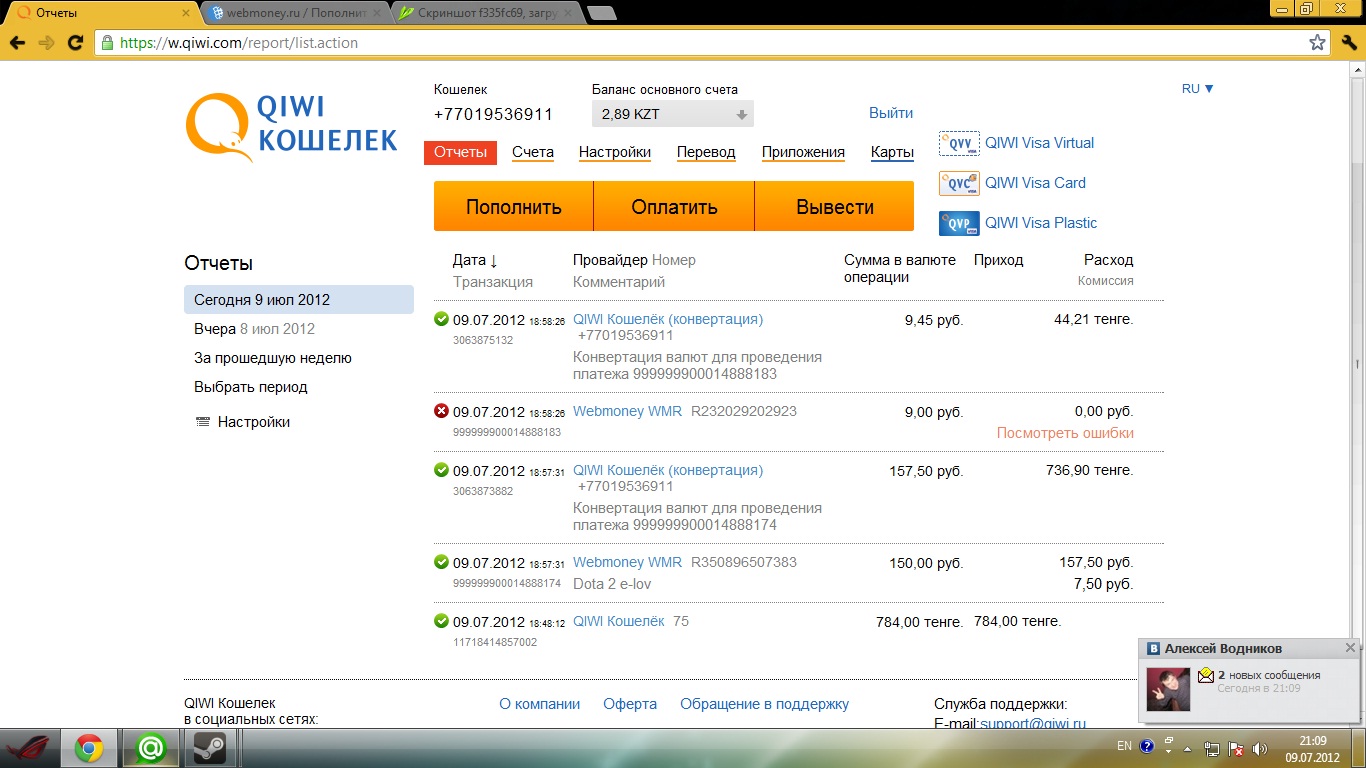Screen dimensions: 1366x768
Task: Click the QVC card icon for QIWI Visa Card
Action: pyautogui.click(x=958, y=183)
